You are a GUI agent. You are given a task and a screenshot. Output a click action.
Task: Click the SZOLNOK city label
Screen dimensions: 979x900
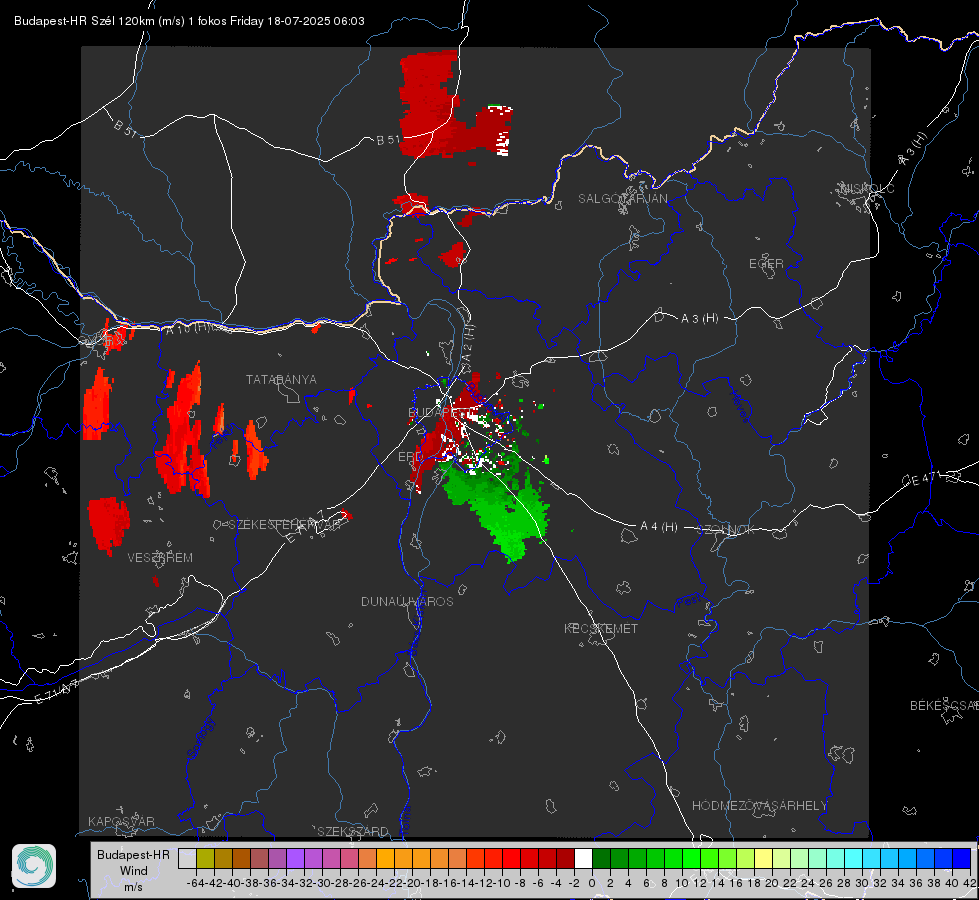click(726, 530)
